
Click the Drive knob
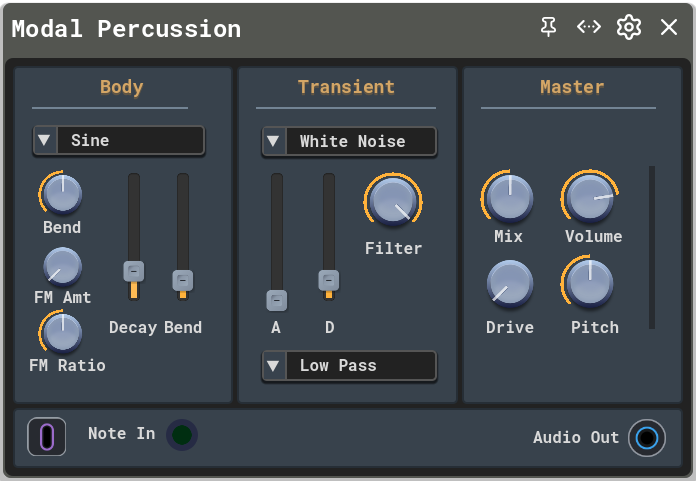[x=510, y=283]
